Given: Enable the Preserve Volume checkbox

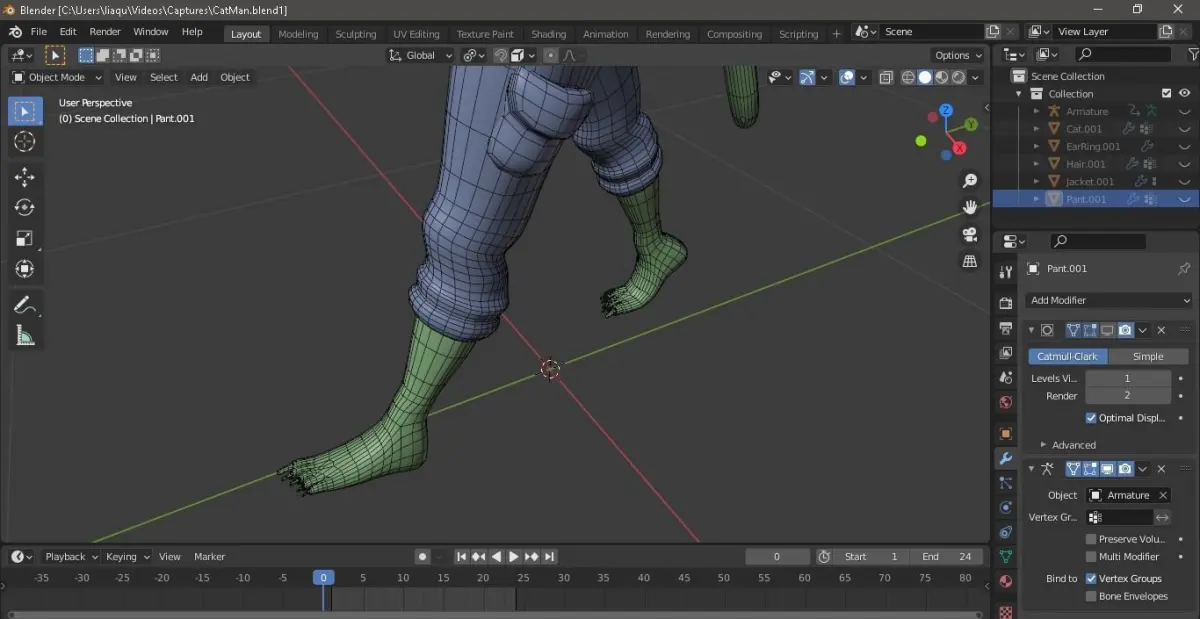Looking at the screenshot, I should tap(1091, 539).
